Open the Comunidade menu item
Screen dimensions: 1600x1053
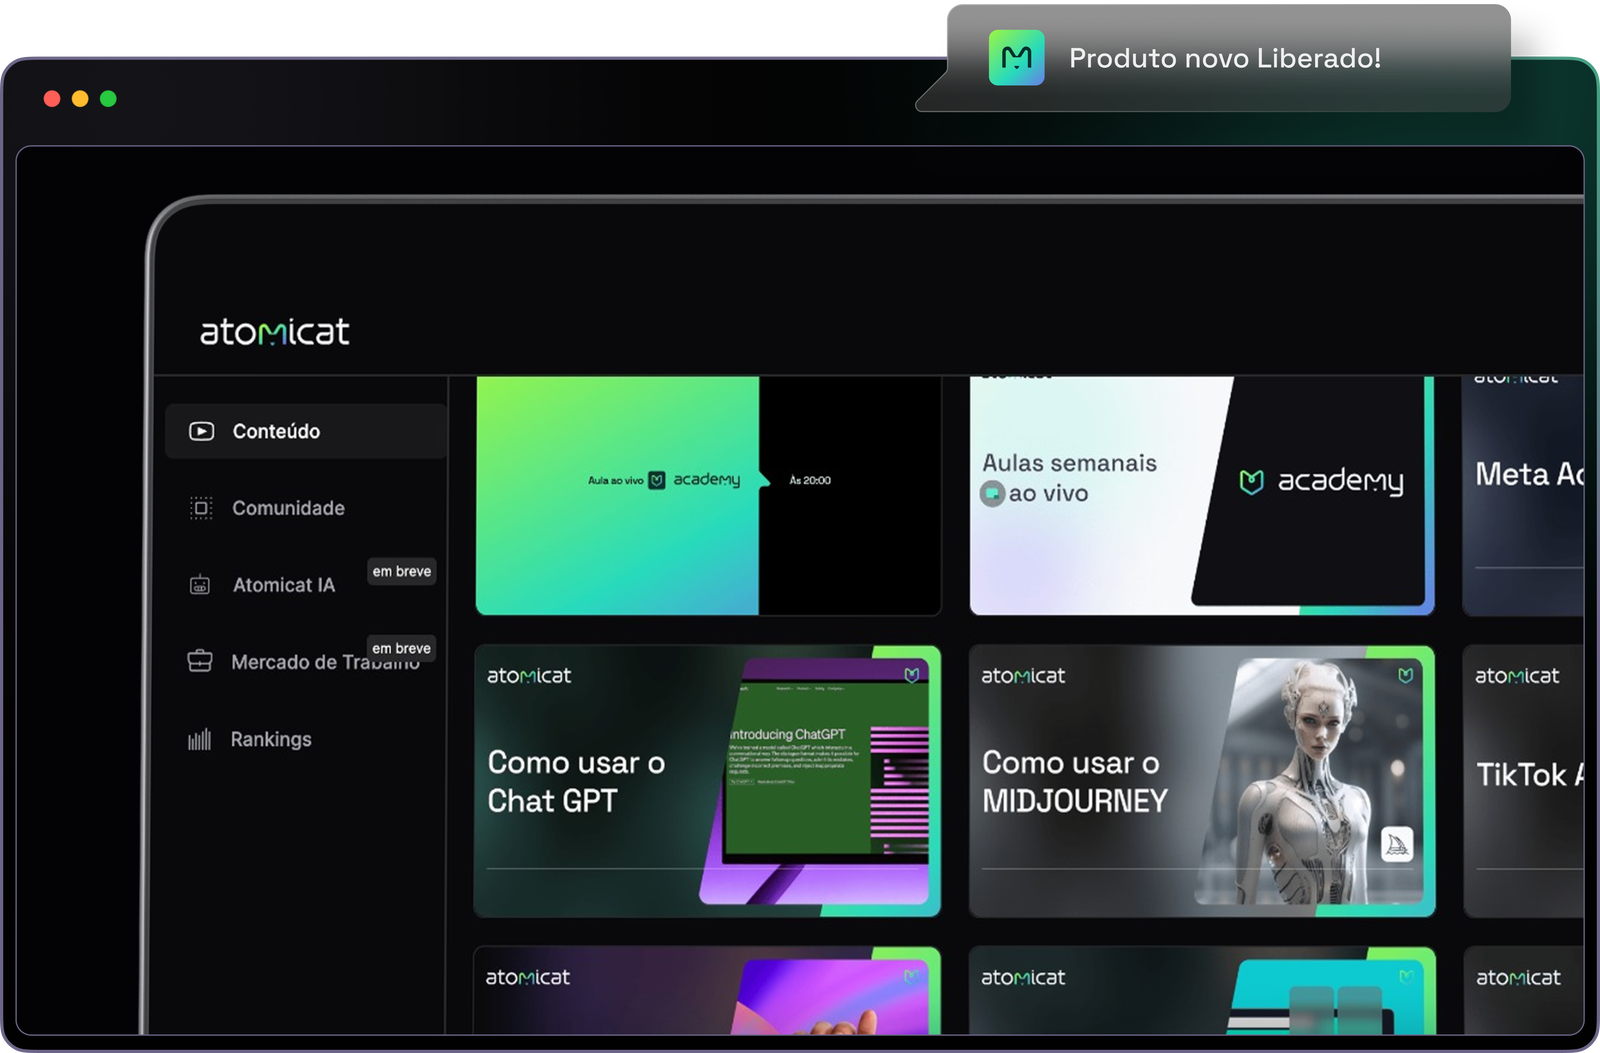288,508
